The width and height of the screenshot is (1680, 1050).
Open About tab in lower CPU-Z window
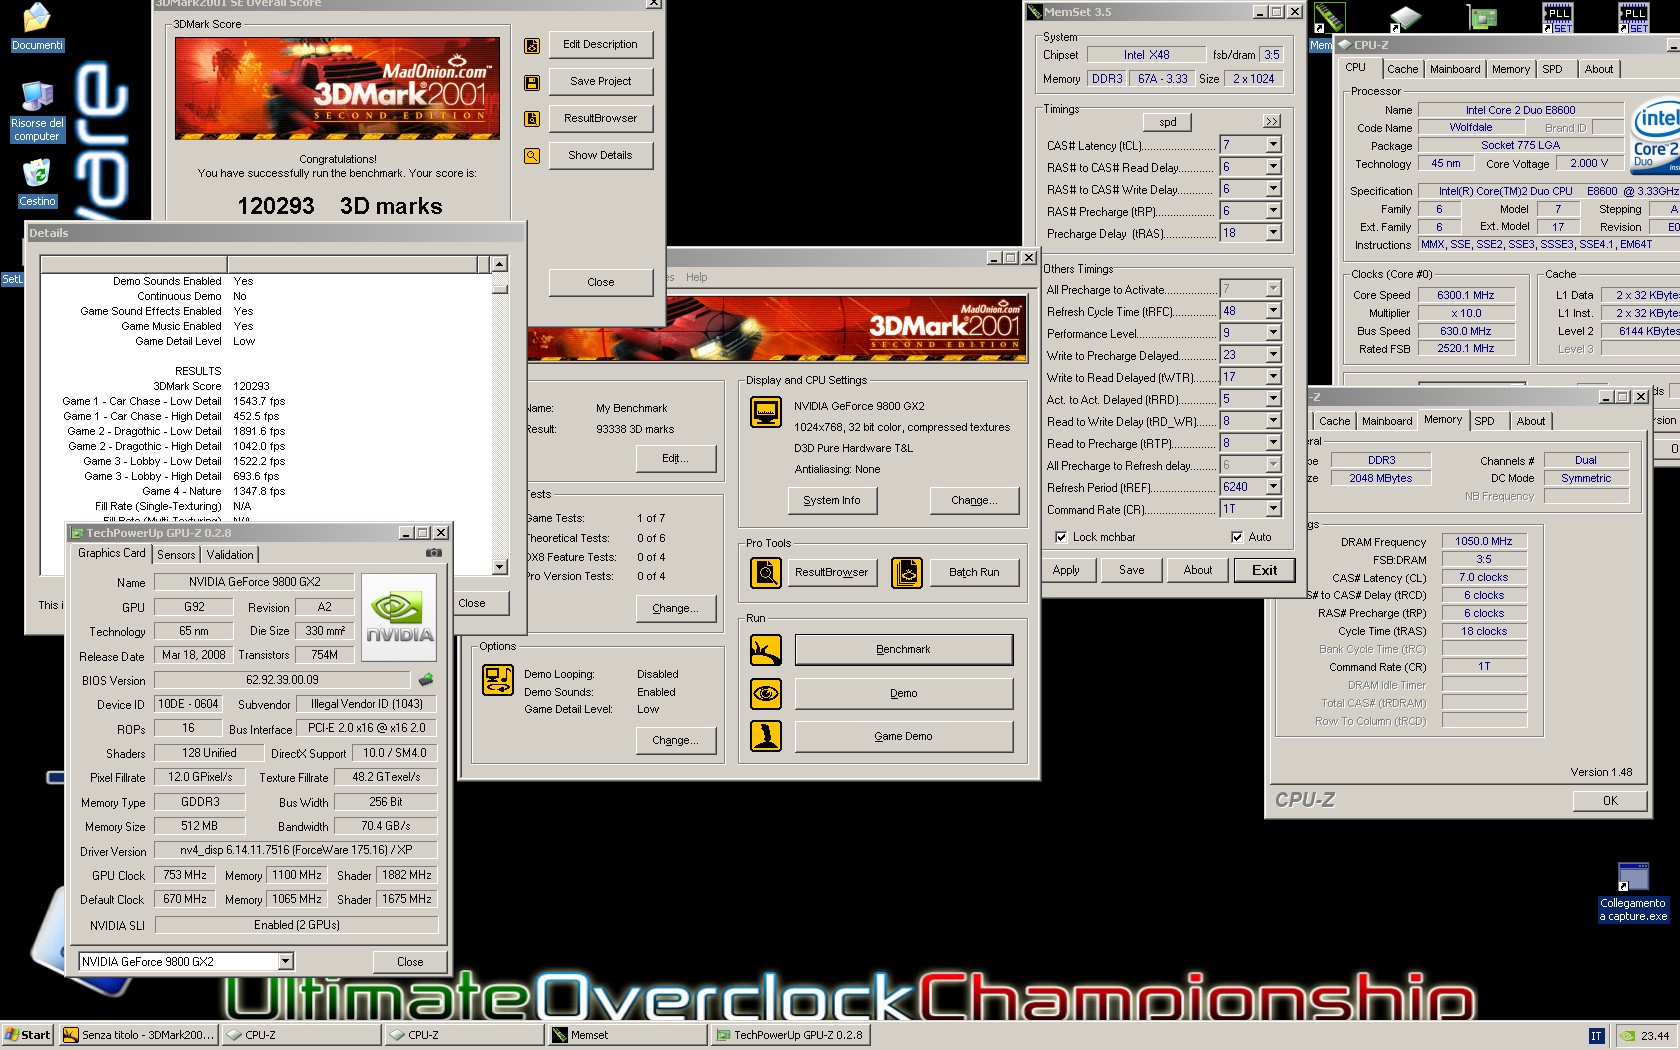[1530, 421]
